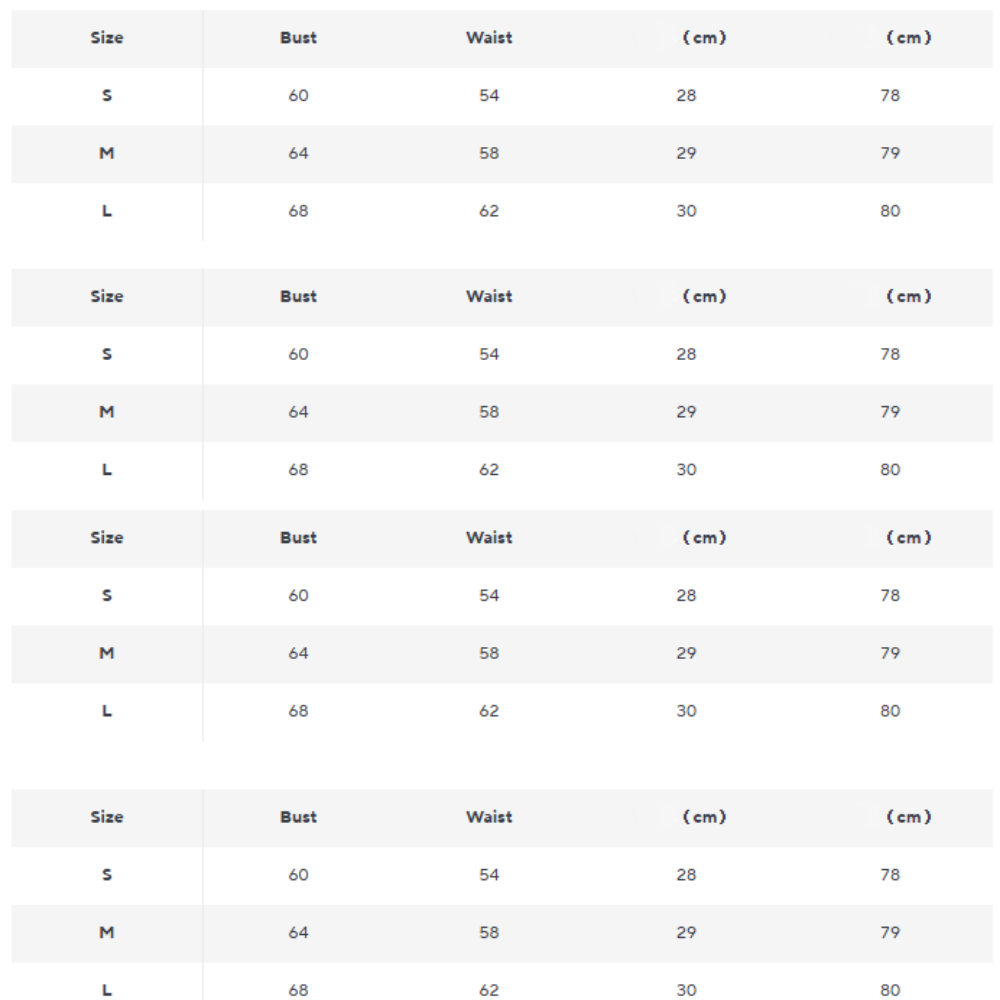Select waist value 62 in the topmost table
1000x1000 pixels.
(x=489, y=211)
